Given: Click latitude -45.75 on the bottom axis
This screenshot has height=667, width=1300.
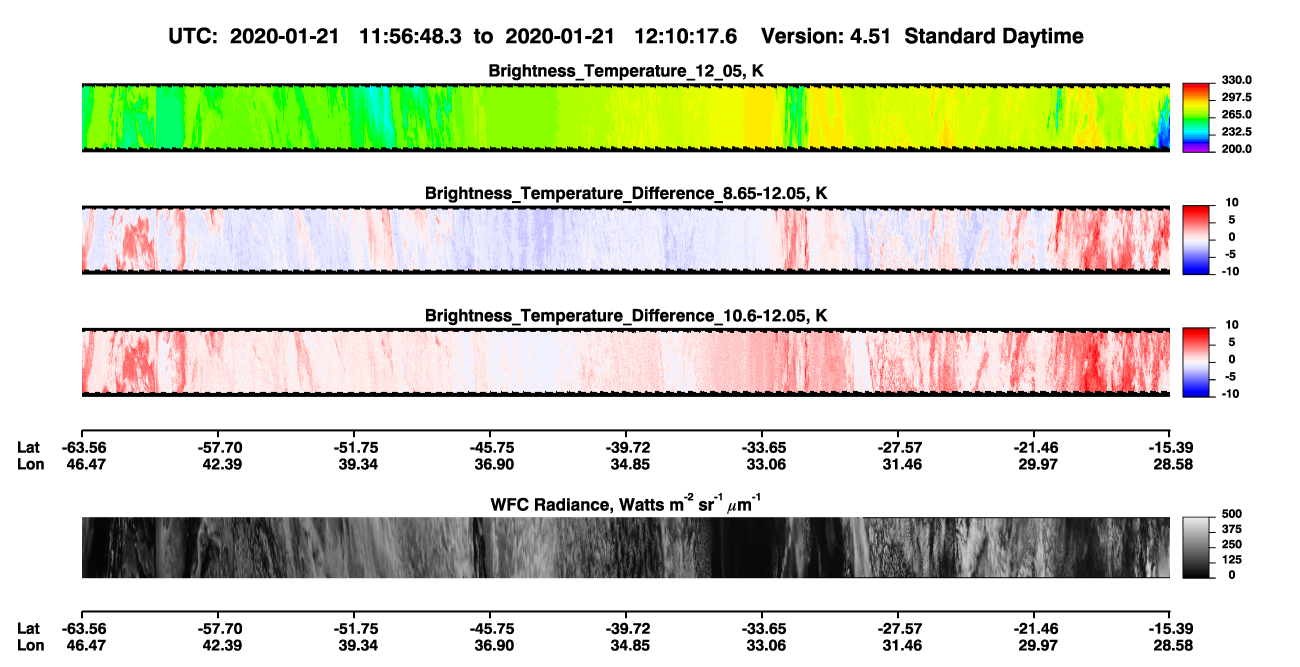Looking at the screenshot, I should point(490,628).
